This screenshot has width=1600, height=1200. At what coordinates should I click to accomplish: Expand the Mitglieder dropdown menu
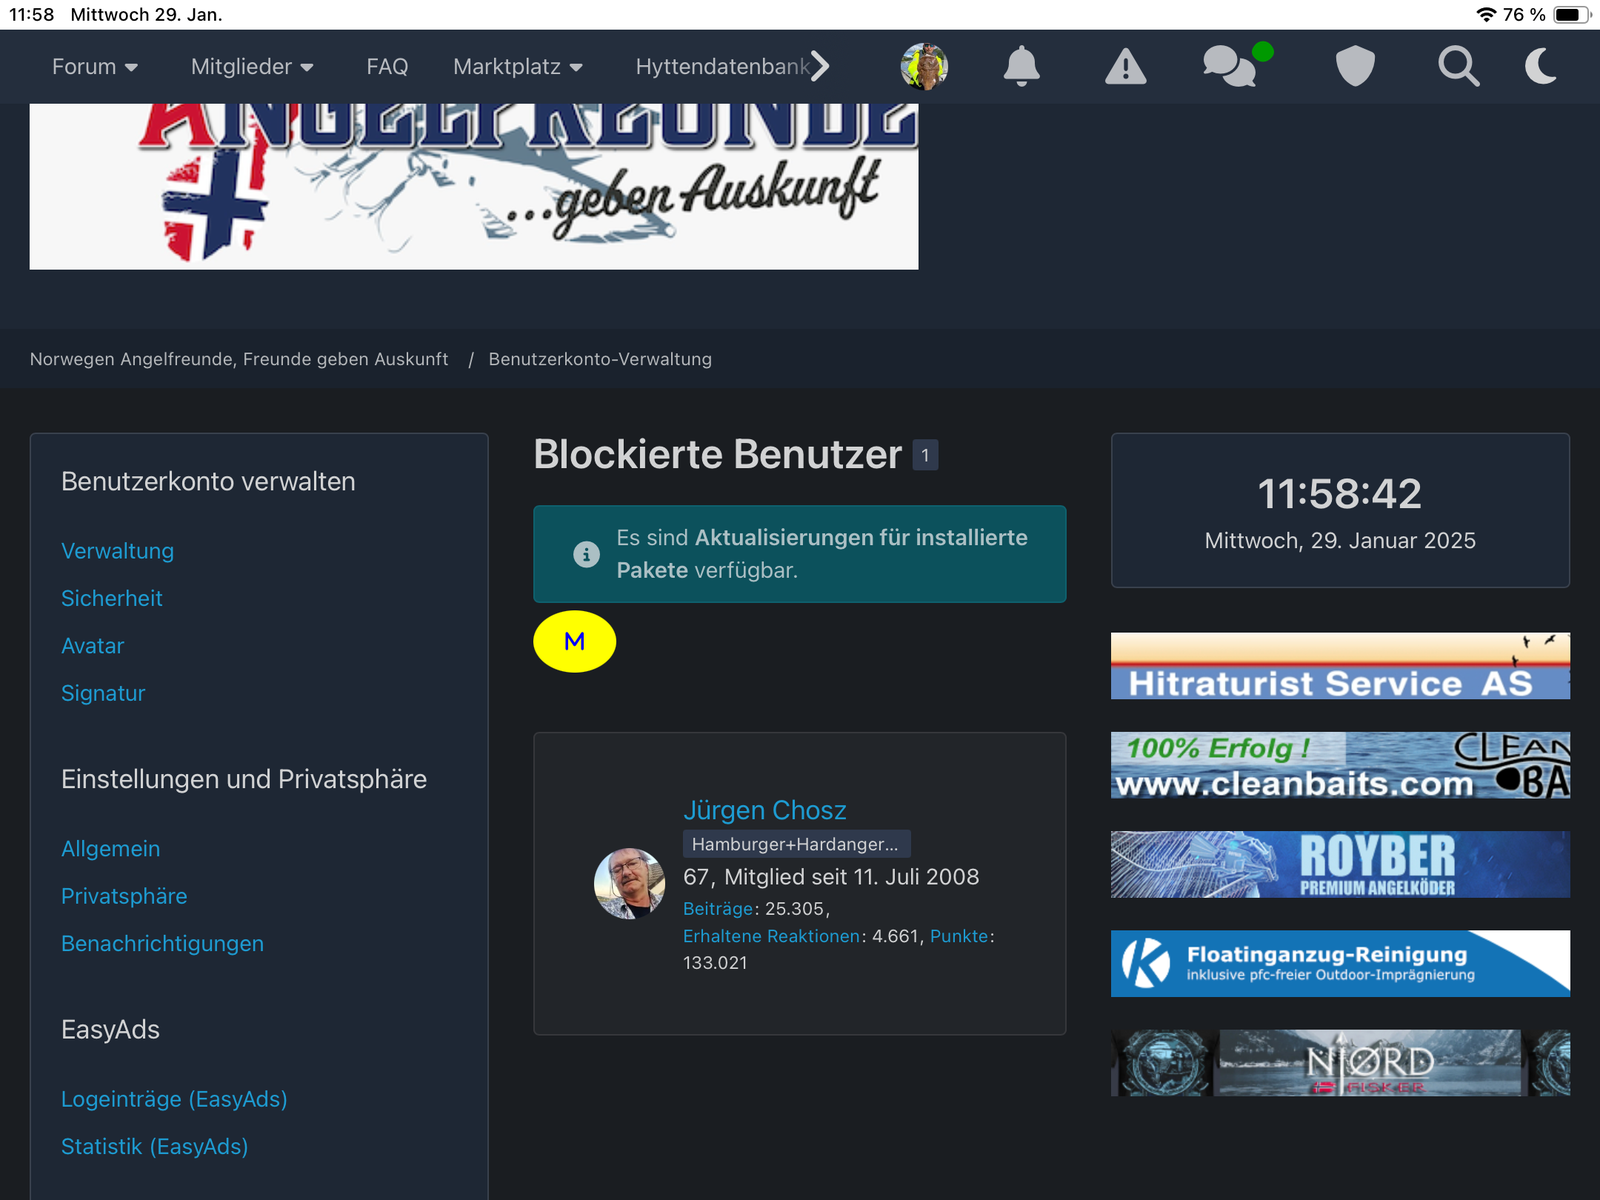(252, 67)
